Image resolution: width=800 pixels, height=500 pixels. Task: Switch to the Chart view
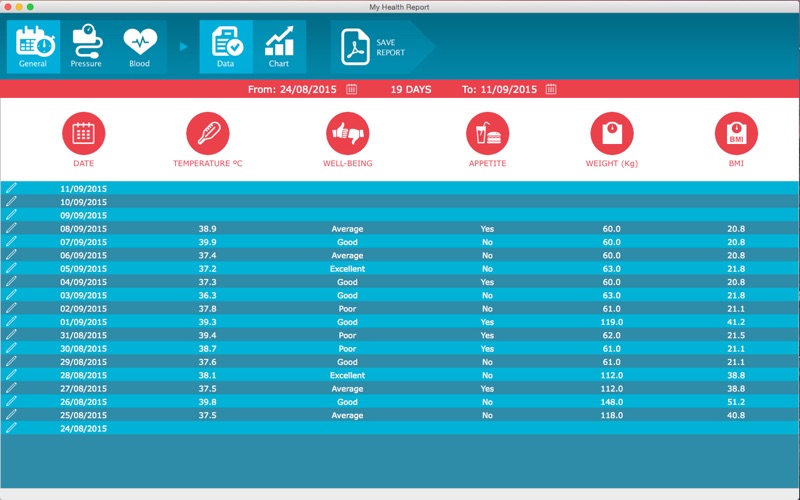click(x=279, y=46)
